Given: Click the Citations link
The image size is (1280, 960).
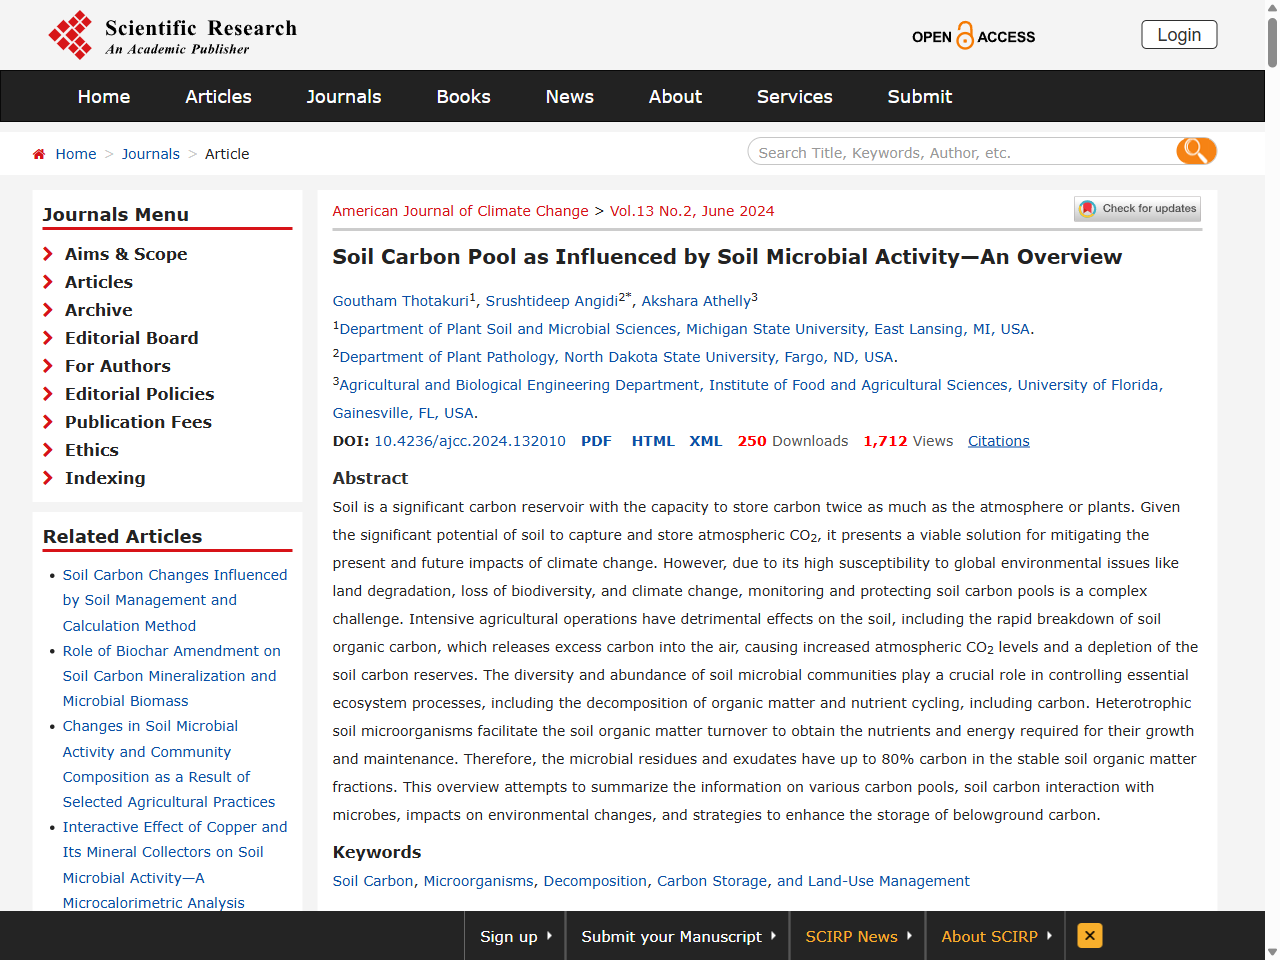Looking at the screenshot, I should (998, 440).
